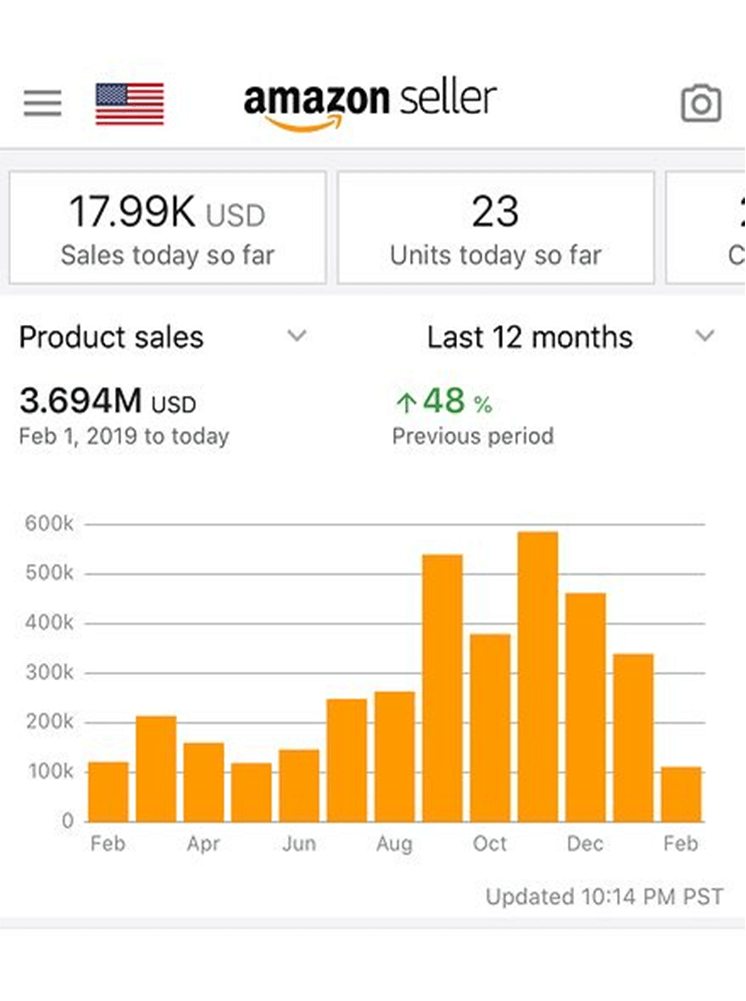Tap the Amazon Seller logo
The image size is (746, 1001).
pos(369,103)
